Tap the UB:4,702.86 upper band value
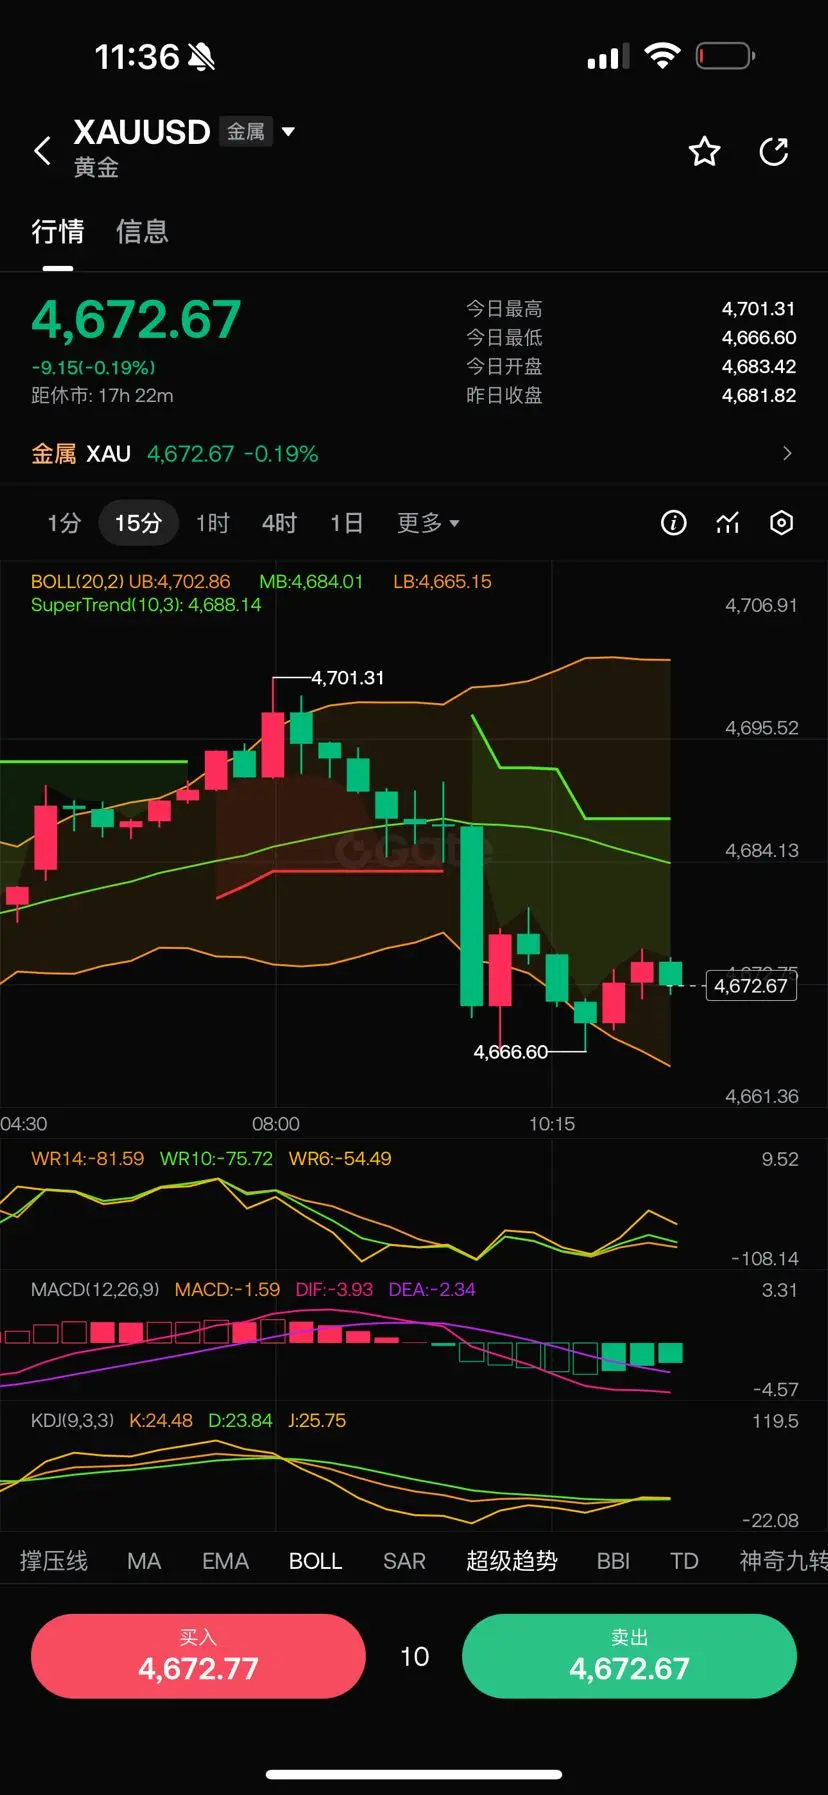This screenshot has width=828, height=1795. point(179,582)
